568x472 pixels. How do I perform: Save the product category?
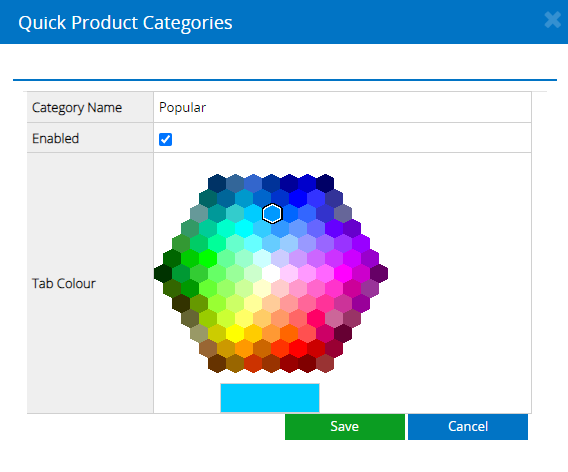pyautogui.click(x=344, y=427)
